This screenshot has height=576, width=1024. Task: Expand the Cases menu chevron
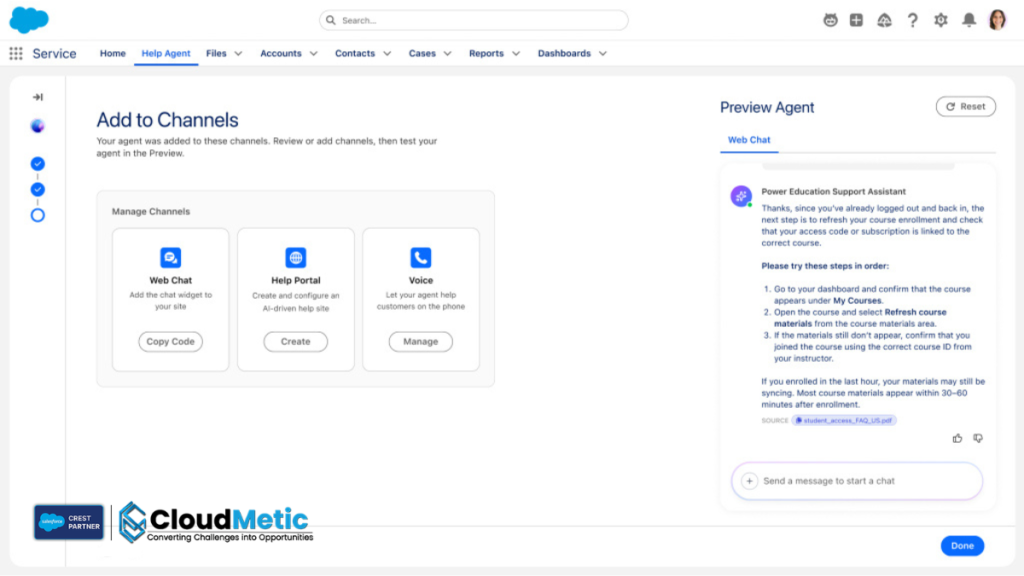tap(447, 54)
